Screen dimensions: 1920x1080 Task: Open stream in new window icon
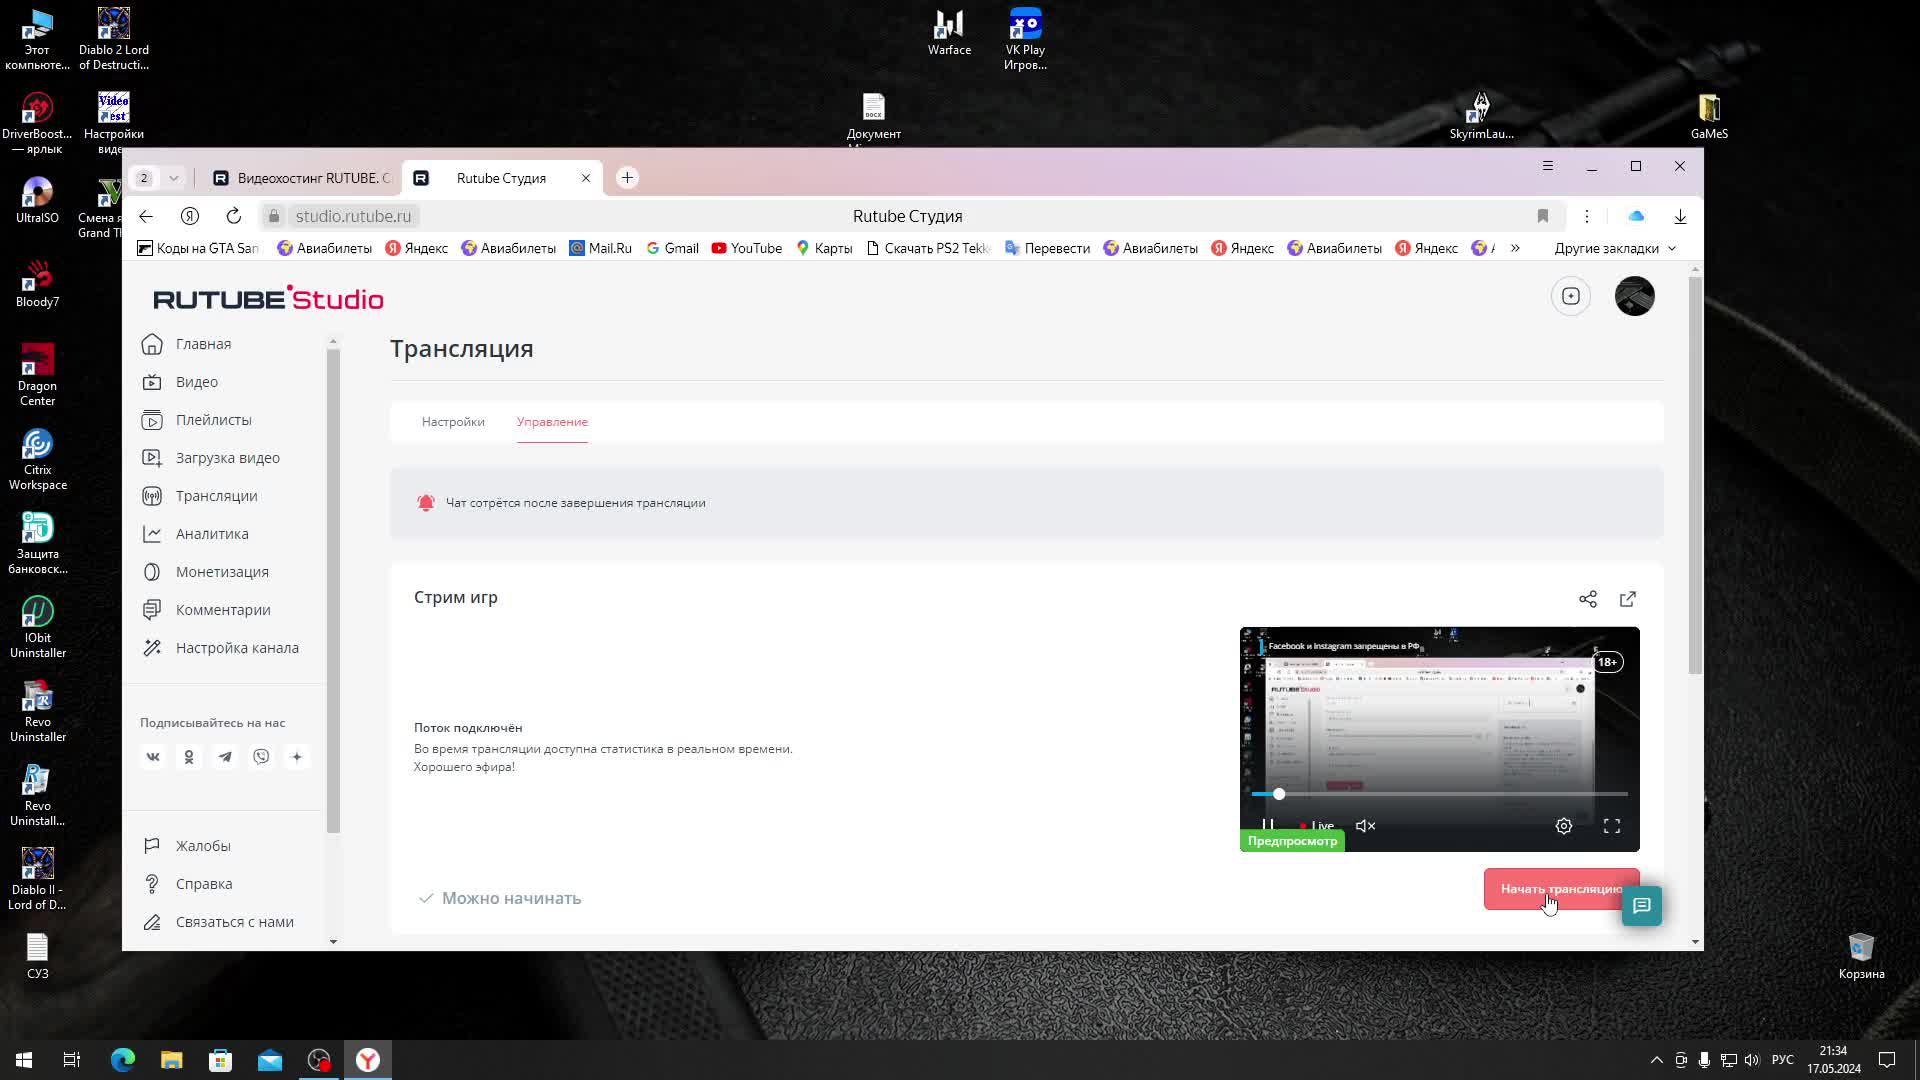tap(1628, 599)
